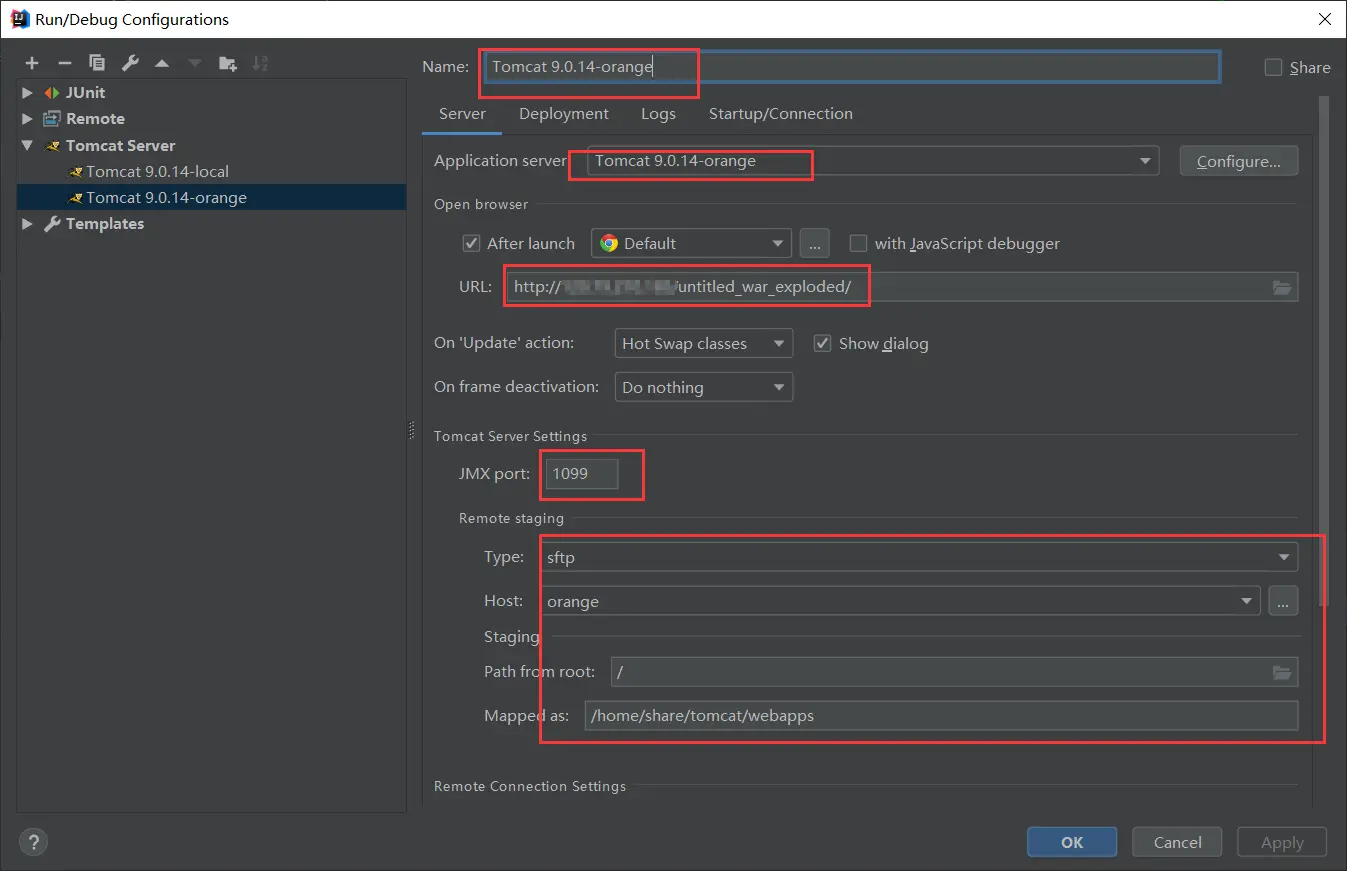
Task: Expand the Remote tree node
Action: (27, 118)
